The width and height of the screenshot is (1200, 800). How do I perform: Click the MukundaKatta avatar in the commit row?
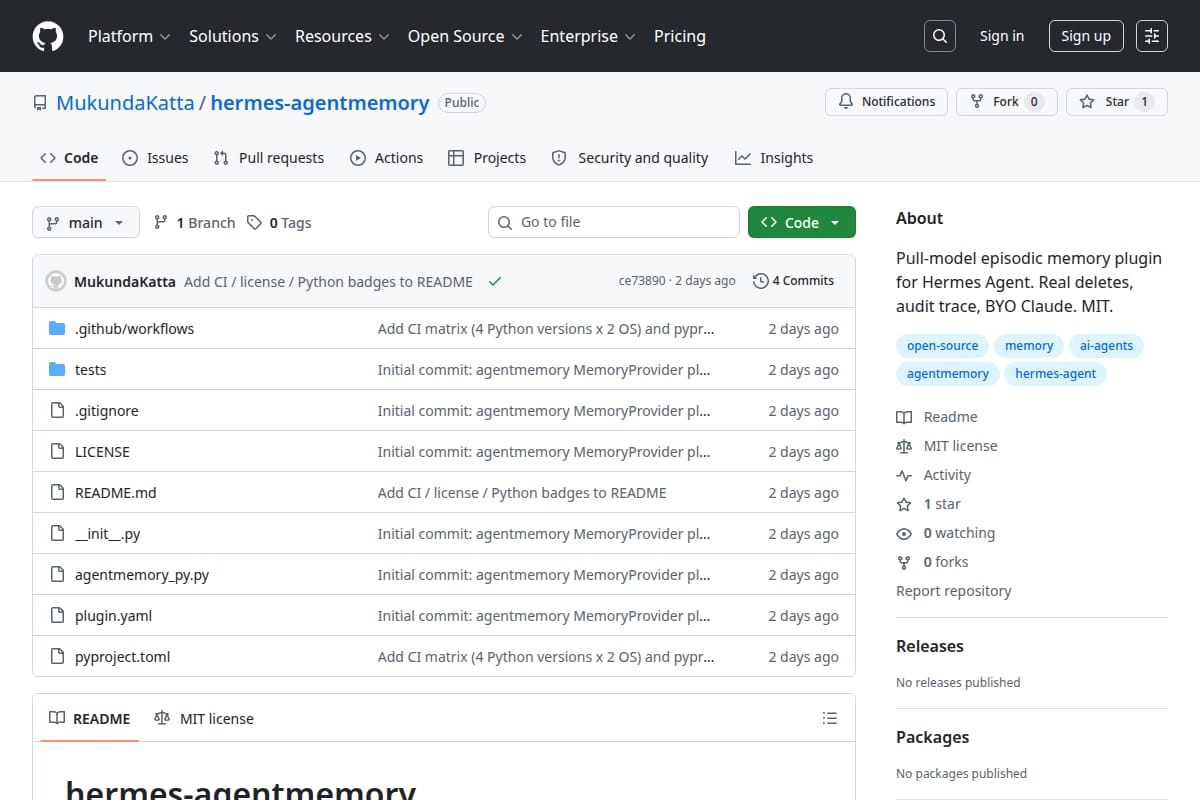pos(56,281)
